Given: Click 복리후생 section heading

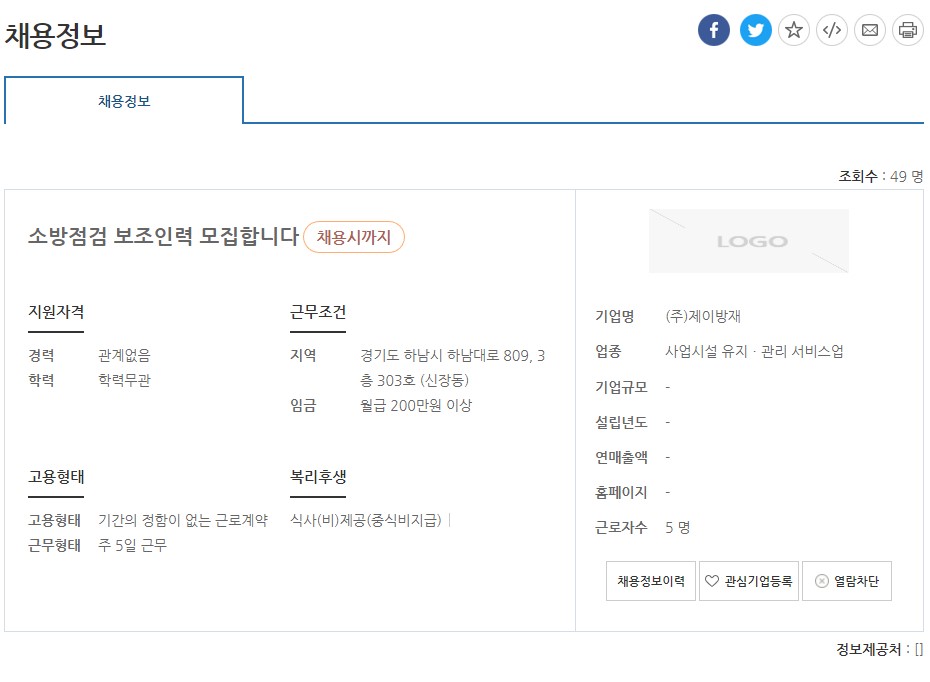Looking at the screenshot, I should pyautogui.click(x=318, y=477).
